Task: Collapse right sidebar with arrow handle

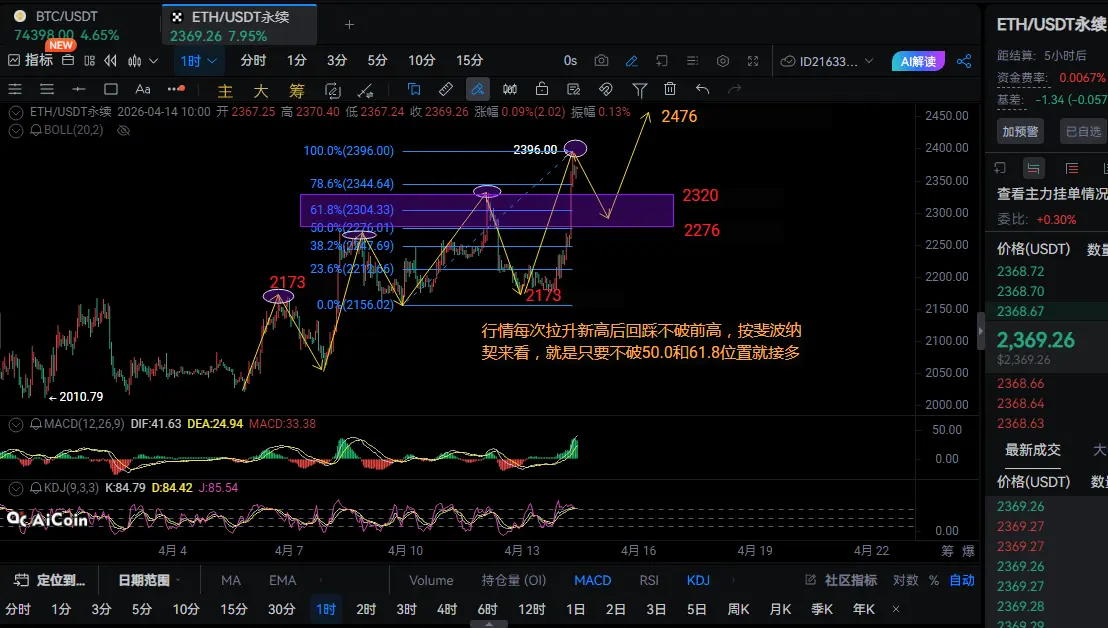Action: click(980, 331)
